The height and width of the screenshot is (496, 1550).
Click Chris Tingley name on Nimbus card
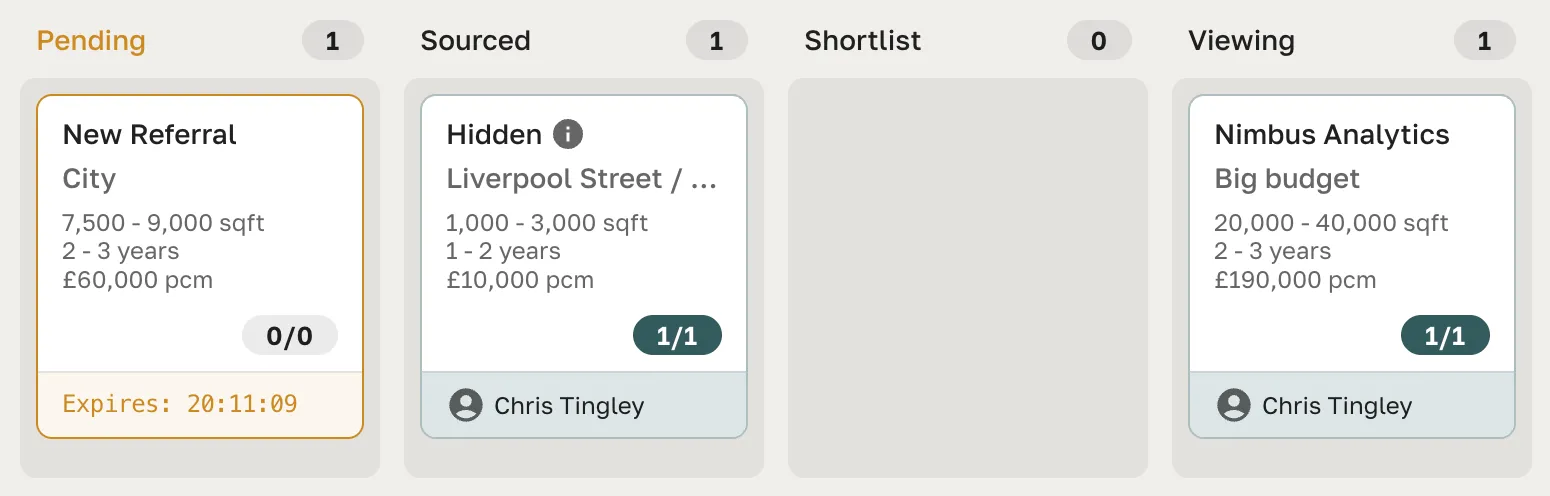click(1337, 405)
